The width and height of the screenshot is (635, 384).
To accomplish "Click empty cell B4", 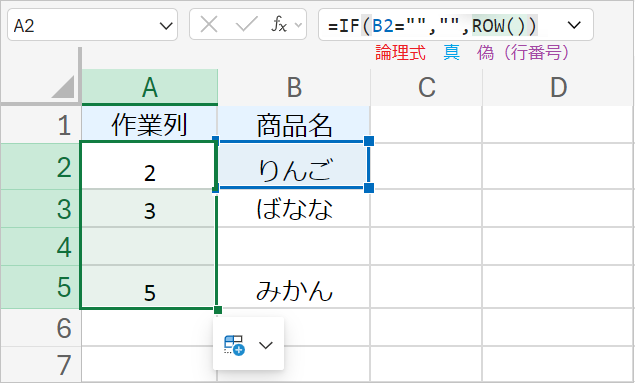I will pyautogui.click(x=294, y=246).
